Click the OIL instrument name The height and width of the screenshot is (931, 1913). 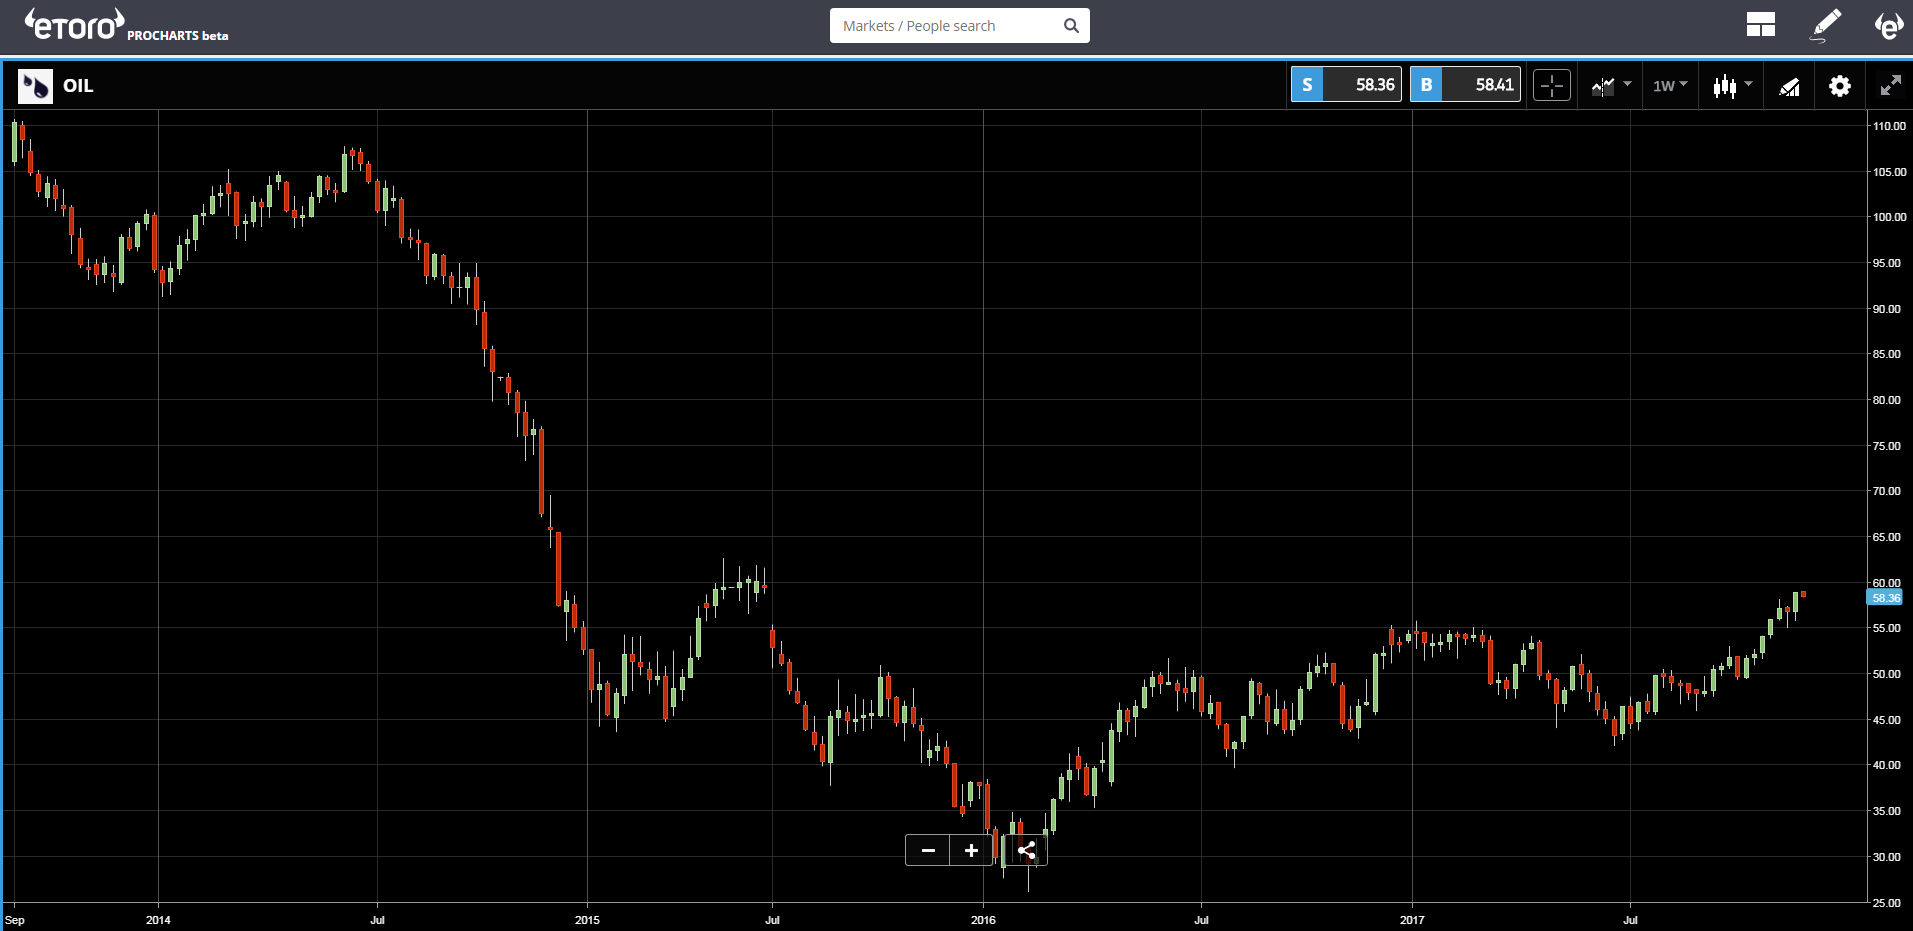pos(78,86)
